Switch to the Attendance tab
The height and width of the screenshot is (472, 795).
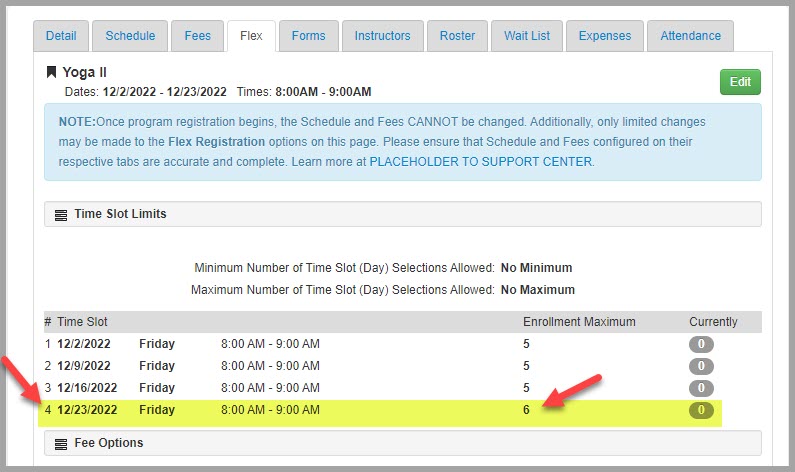click(x=690, y=36)
